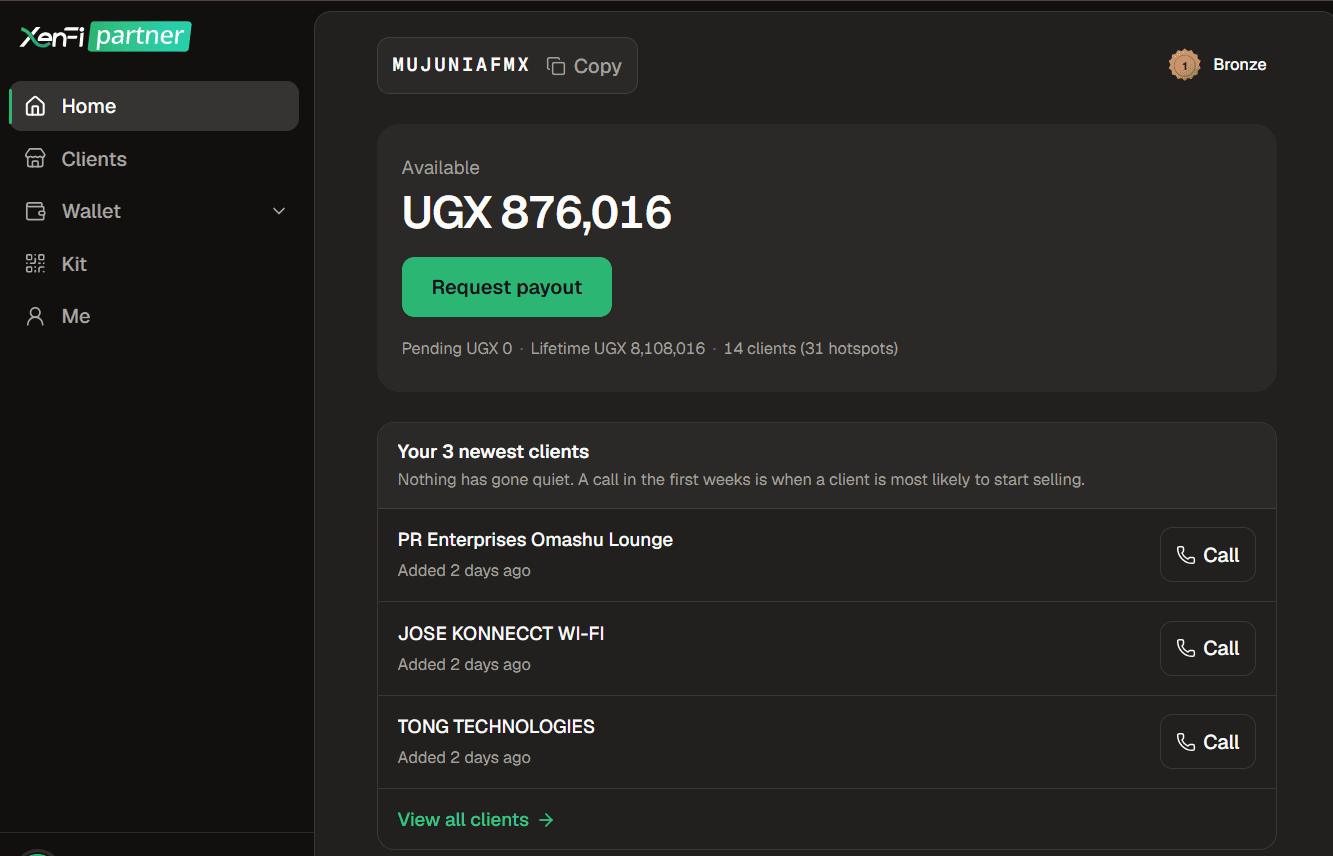Click the phone icon for JOSE KONNECCT WI-FI
This screenshot has width=1333, height=856.
pyautogui.click(x=1186, y=648)
